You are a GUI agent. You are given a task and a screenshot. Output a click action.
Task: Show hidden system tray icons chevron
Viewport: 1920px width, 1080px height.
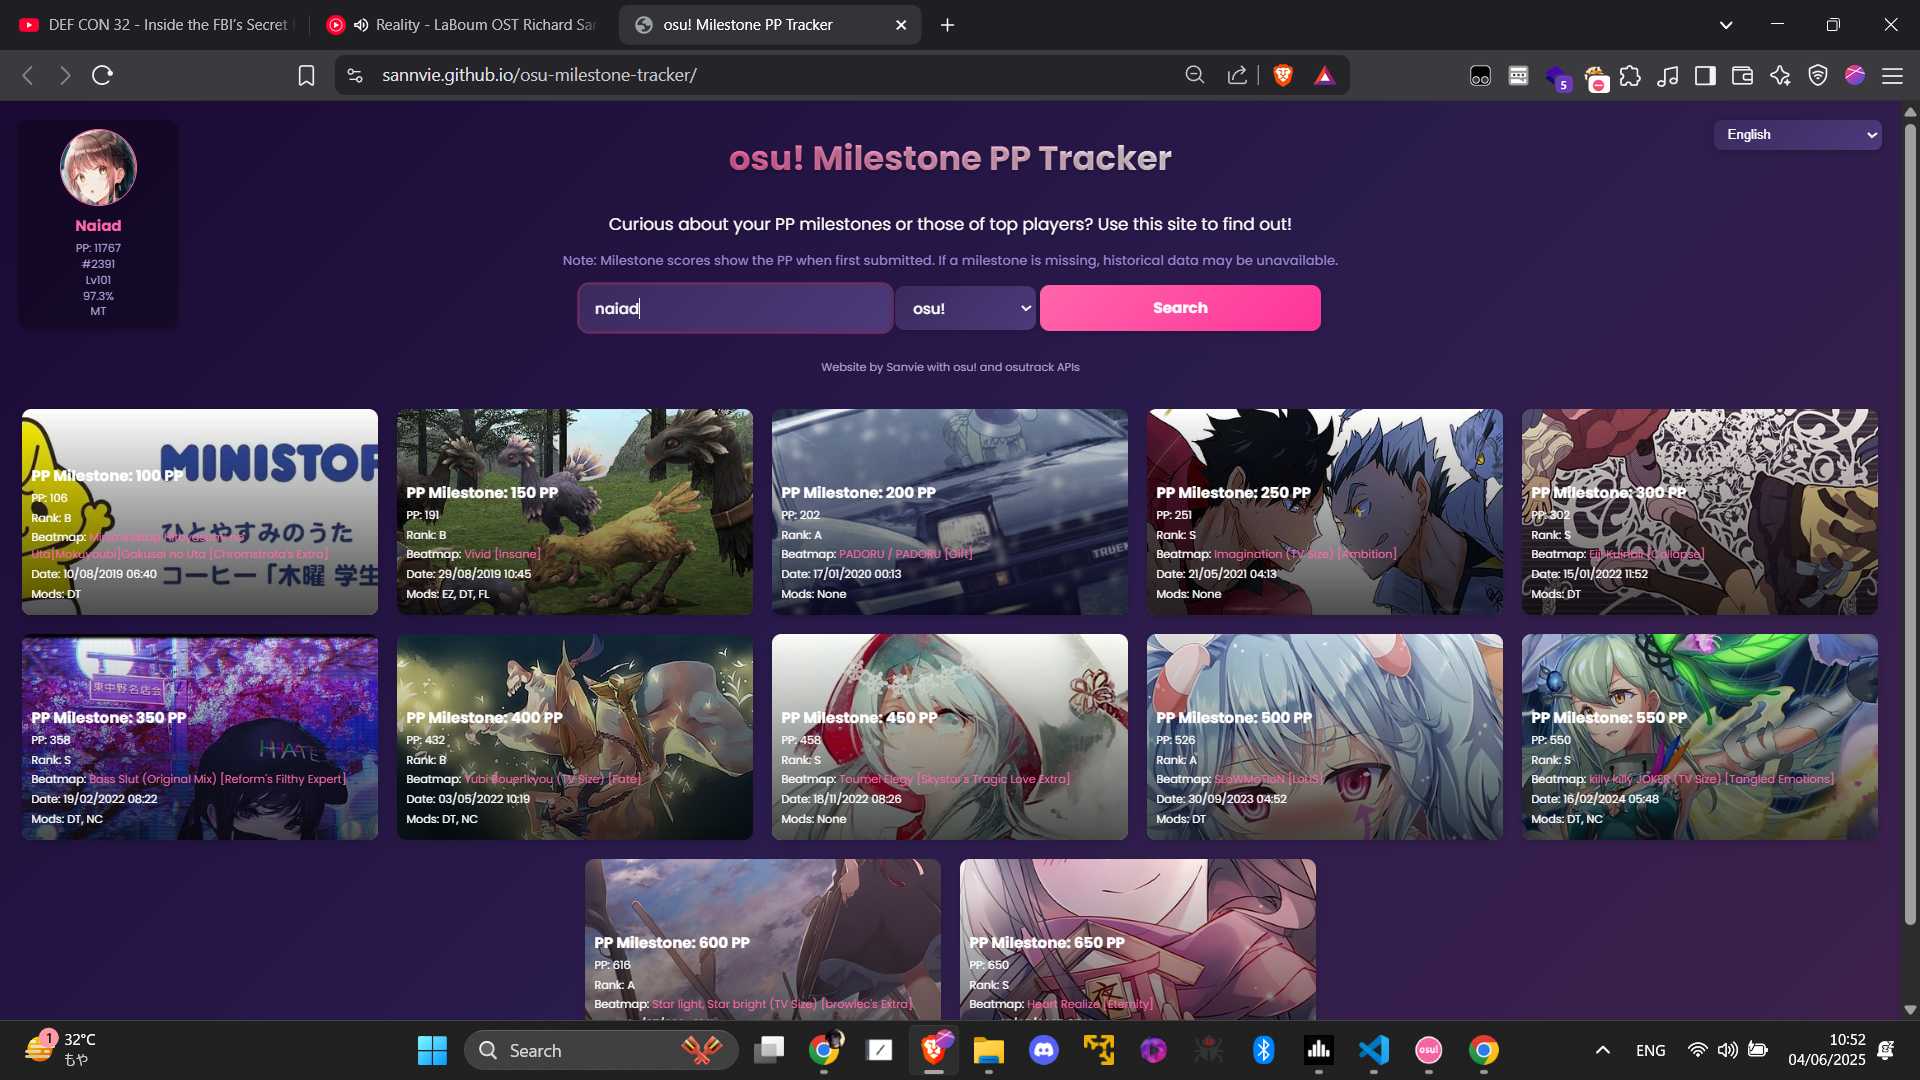point(1602,1050)
